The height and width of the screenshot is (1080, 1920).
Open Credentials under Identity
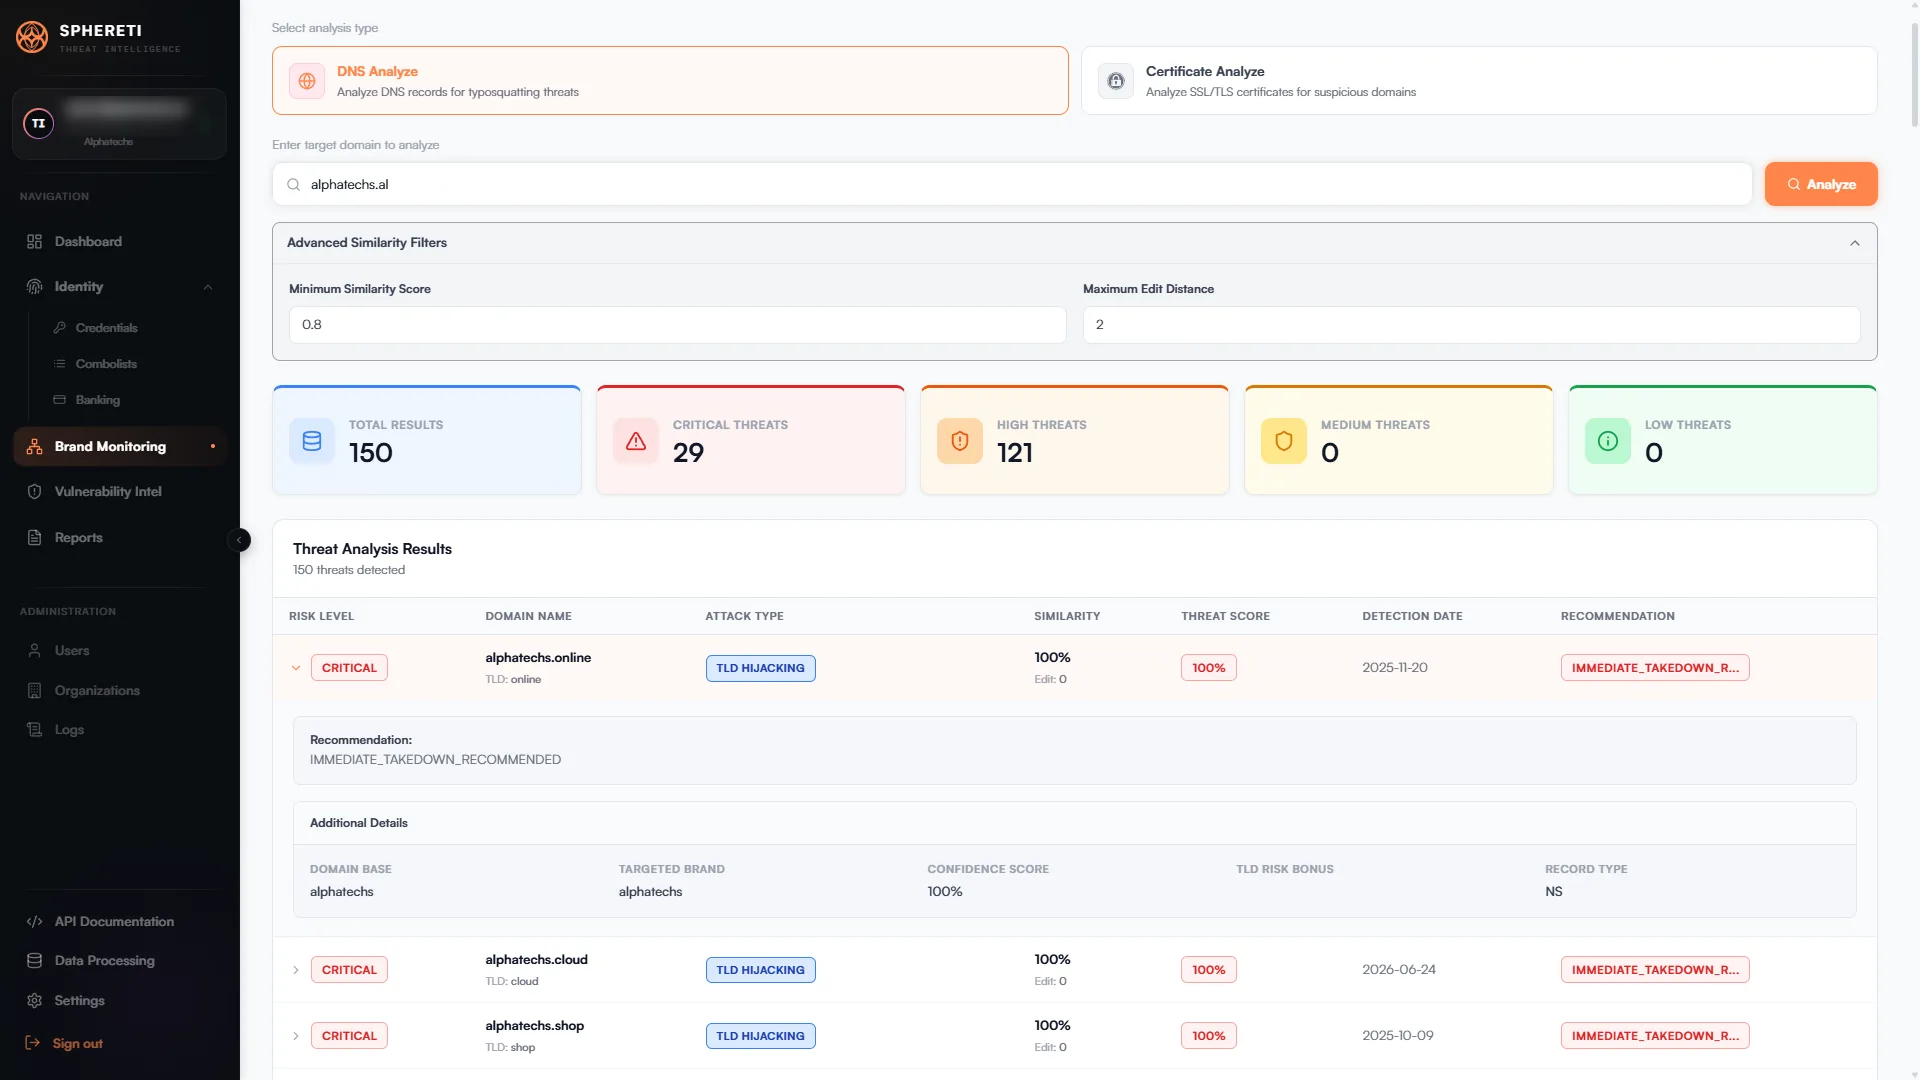pos(106,327)
